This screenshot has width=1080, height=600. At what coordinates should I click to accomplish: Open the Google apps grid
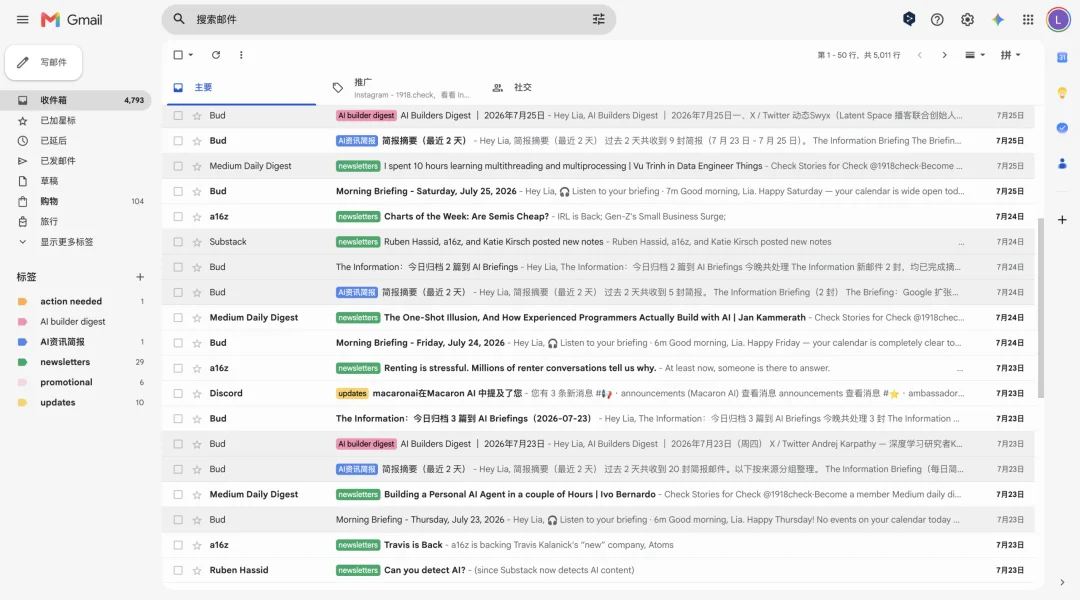(x=1028, y=19)
